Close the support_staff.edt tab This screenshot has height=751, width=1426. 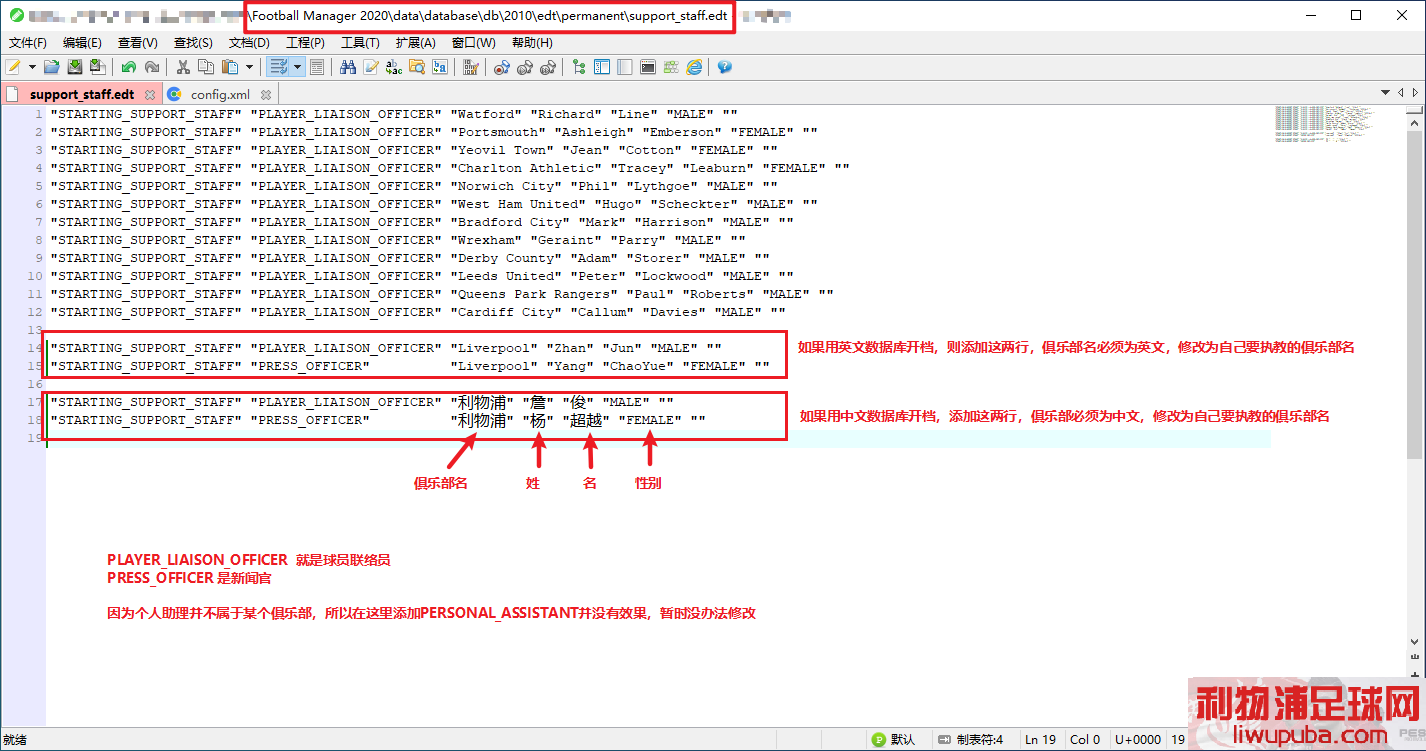150,95
